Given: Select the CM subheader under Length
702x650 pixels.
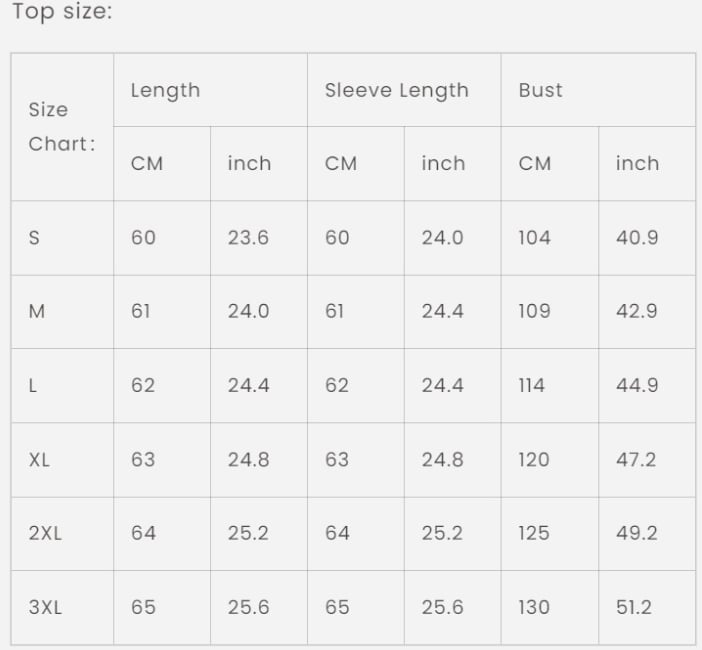Looking at the screenshot, I should tap(162, 164).
